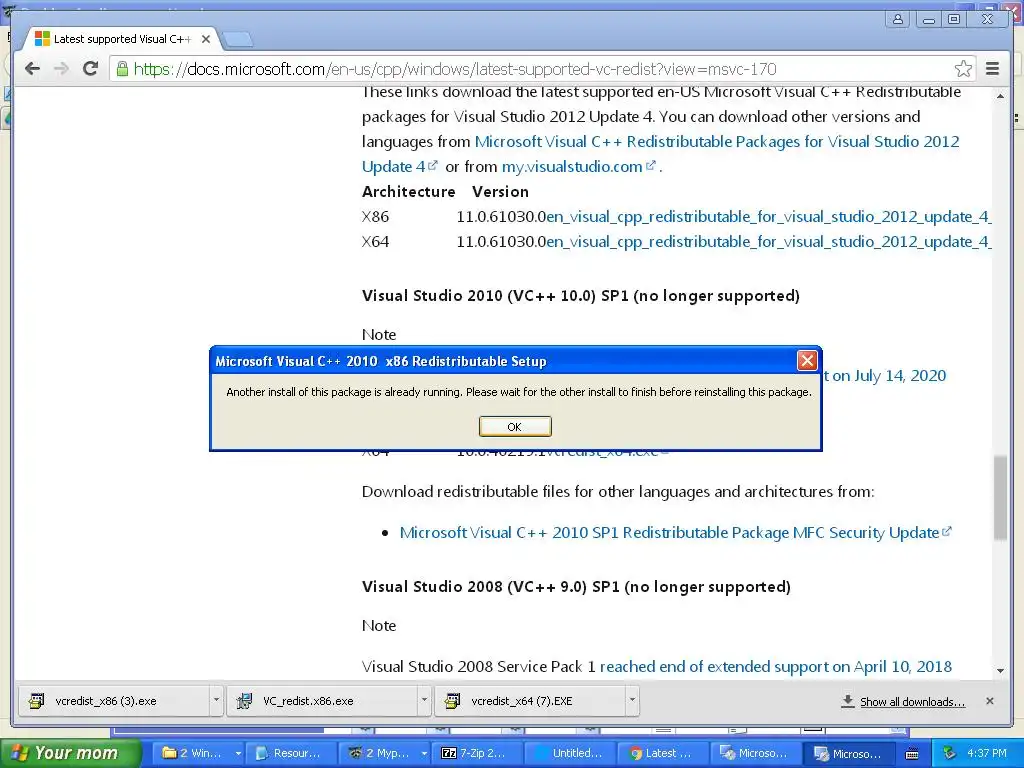The height and width of the screenshot is (768, 1024).
Task: Click the vertical scrollbar thumb
Action: (1000, 498)
